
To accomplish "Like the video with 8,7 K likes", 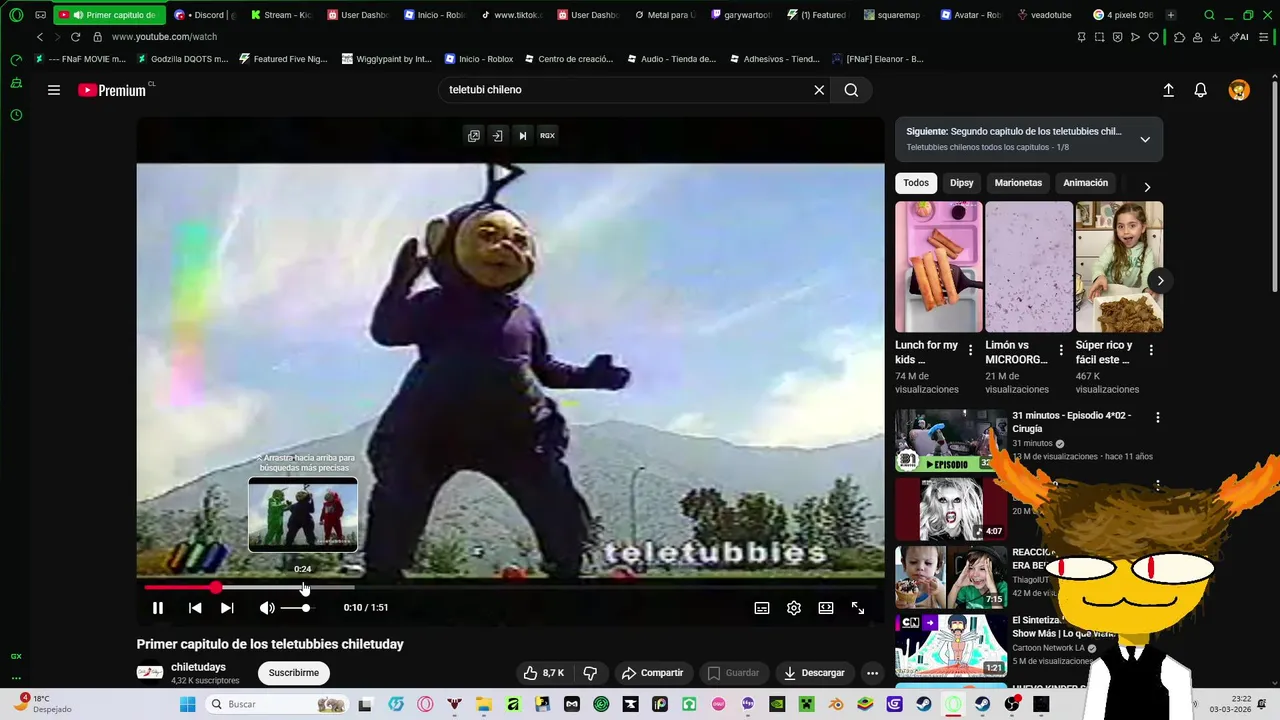I will coord(544,673).
